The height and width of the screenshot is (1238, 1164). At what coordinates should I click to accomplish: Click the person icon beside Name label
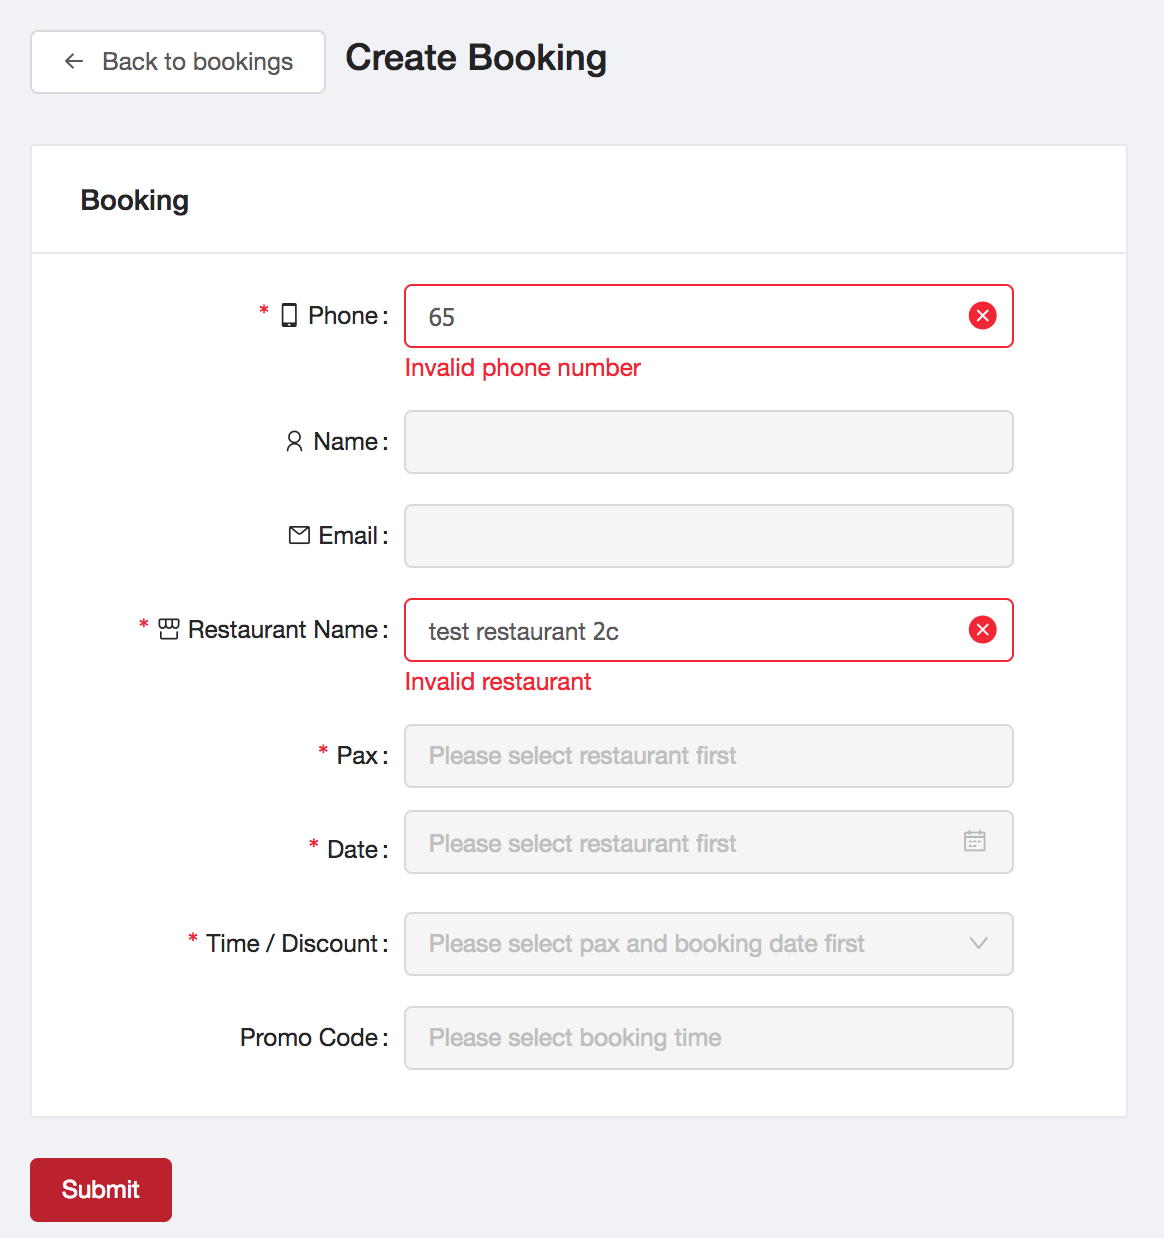pos(294,441)
